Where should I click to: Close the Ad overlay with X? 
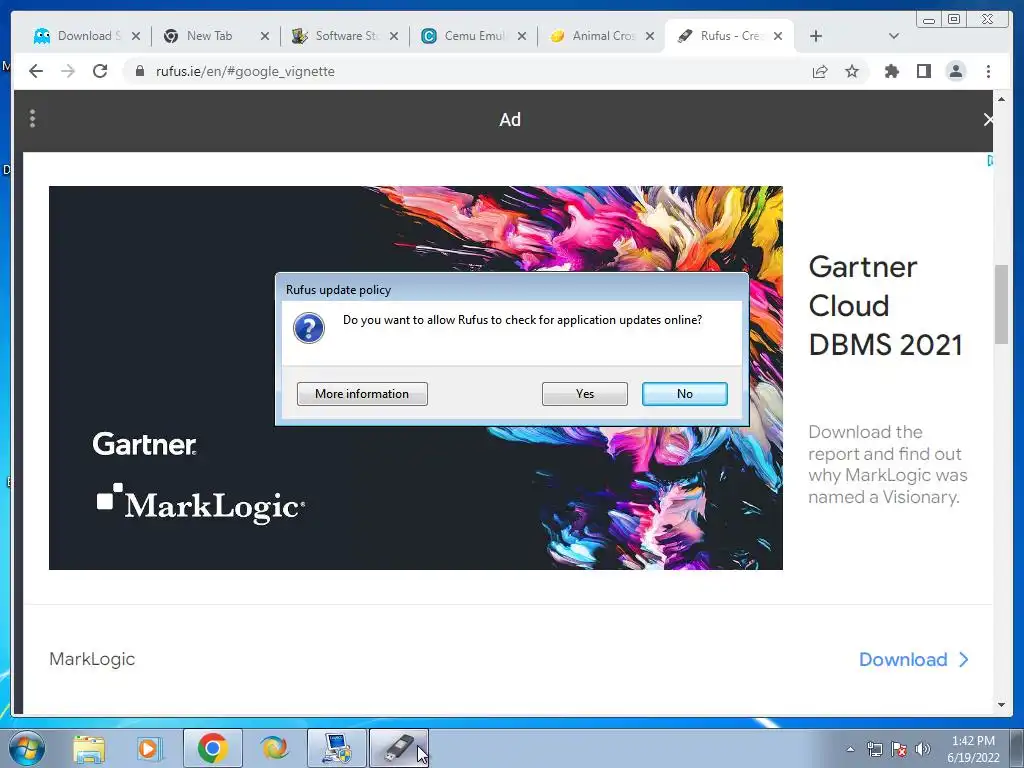point(988,120)
